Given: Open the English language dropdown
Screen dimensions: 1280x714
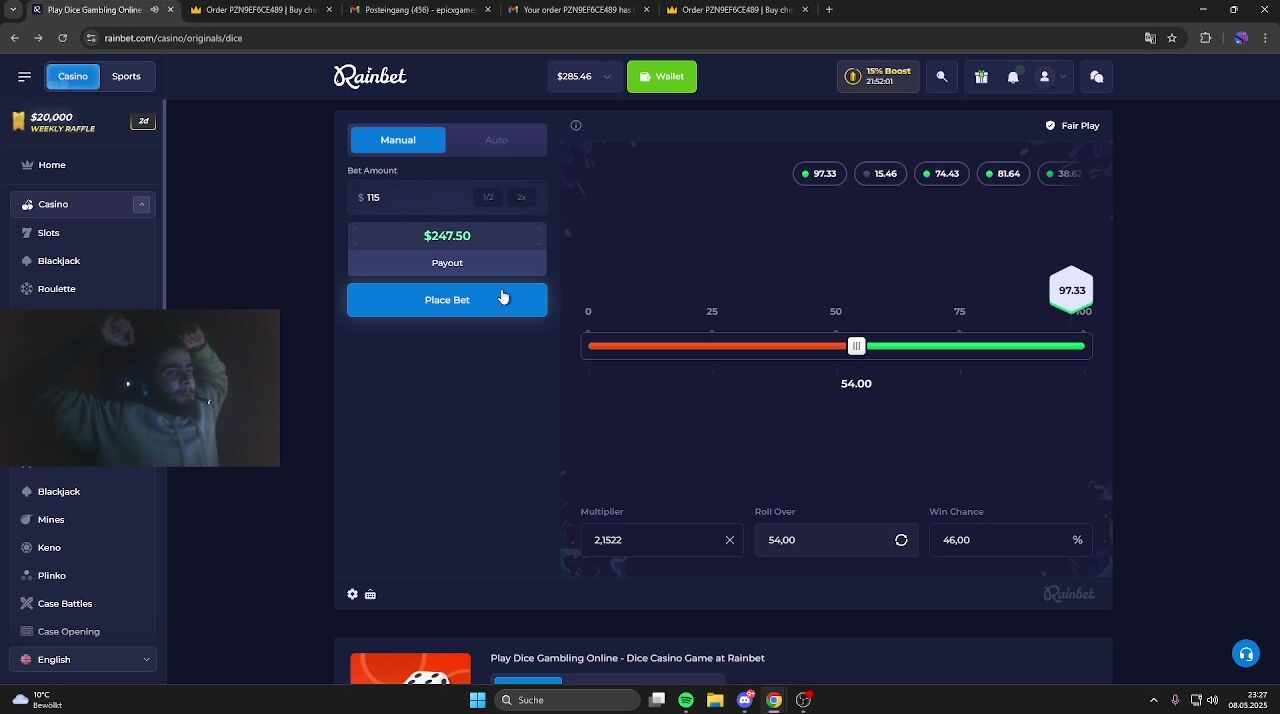Looking at the screenshot, I should click(x=83, y=660).
